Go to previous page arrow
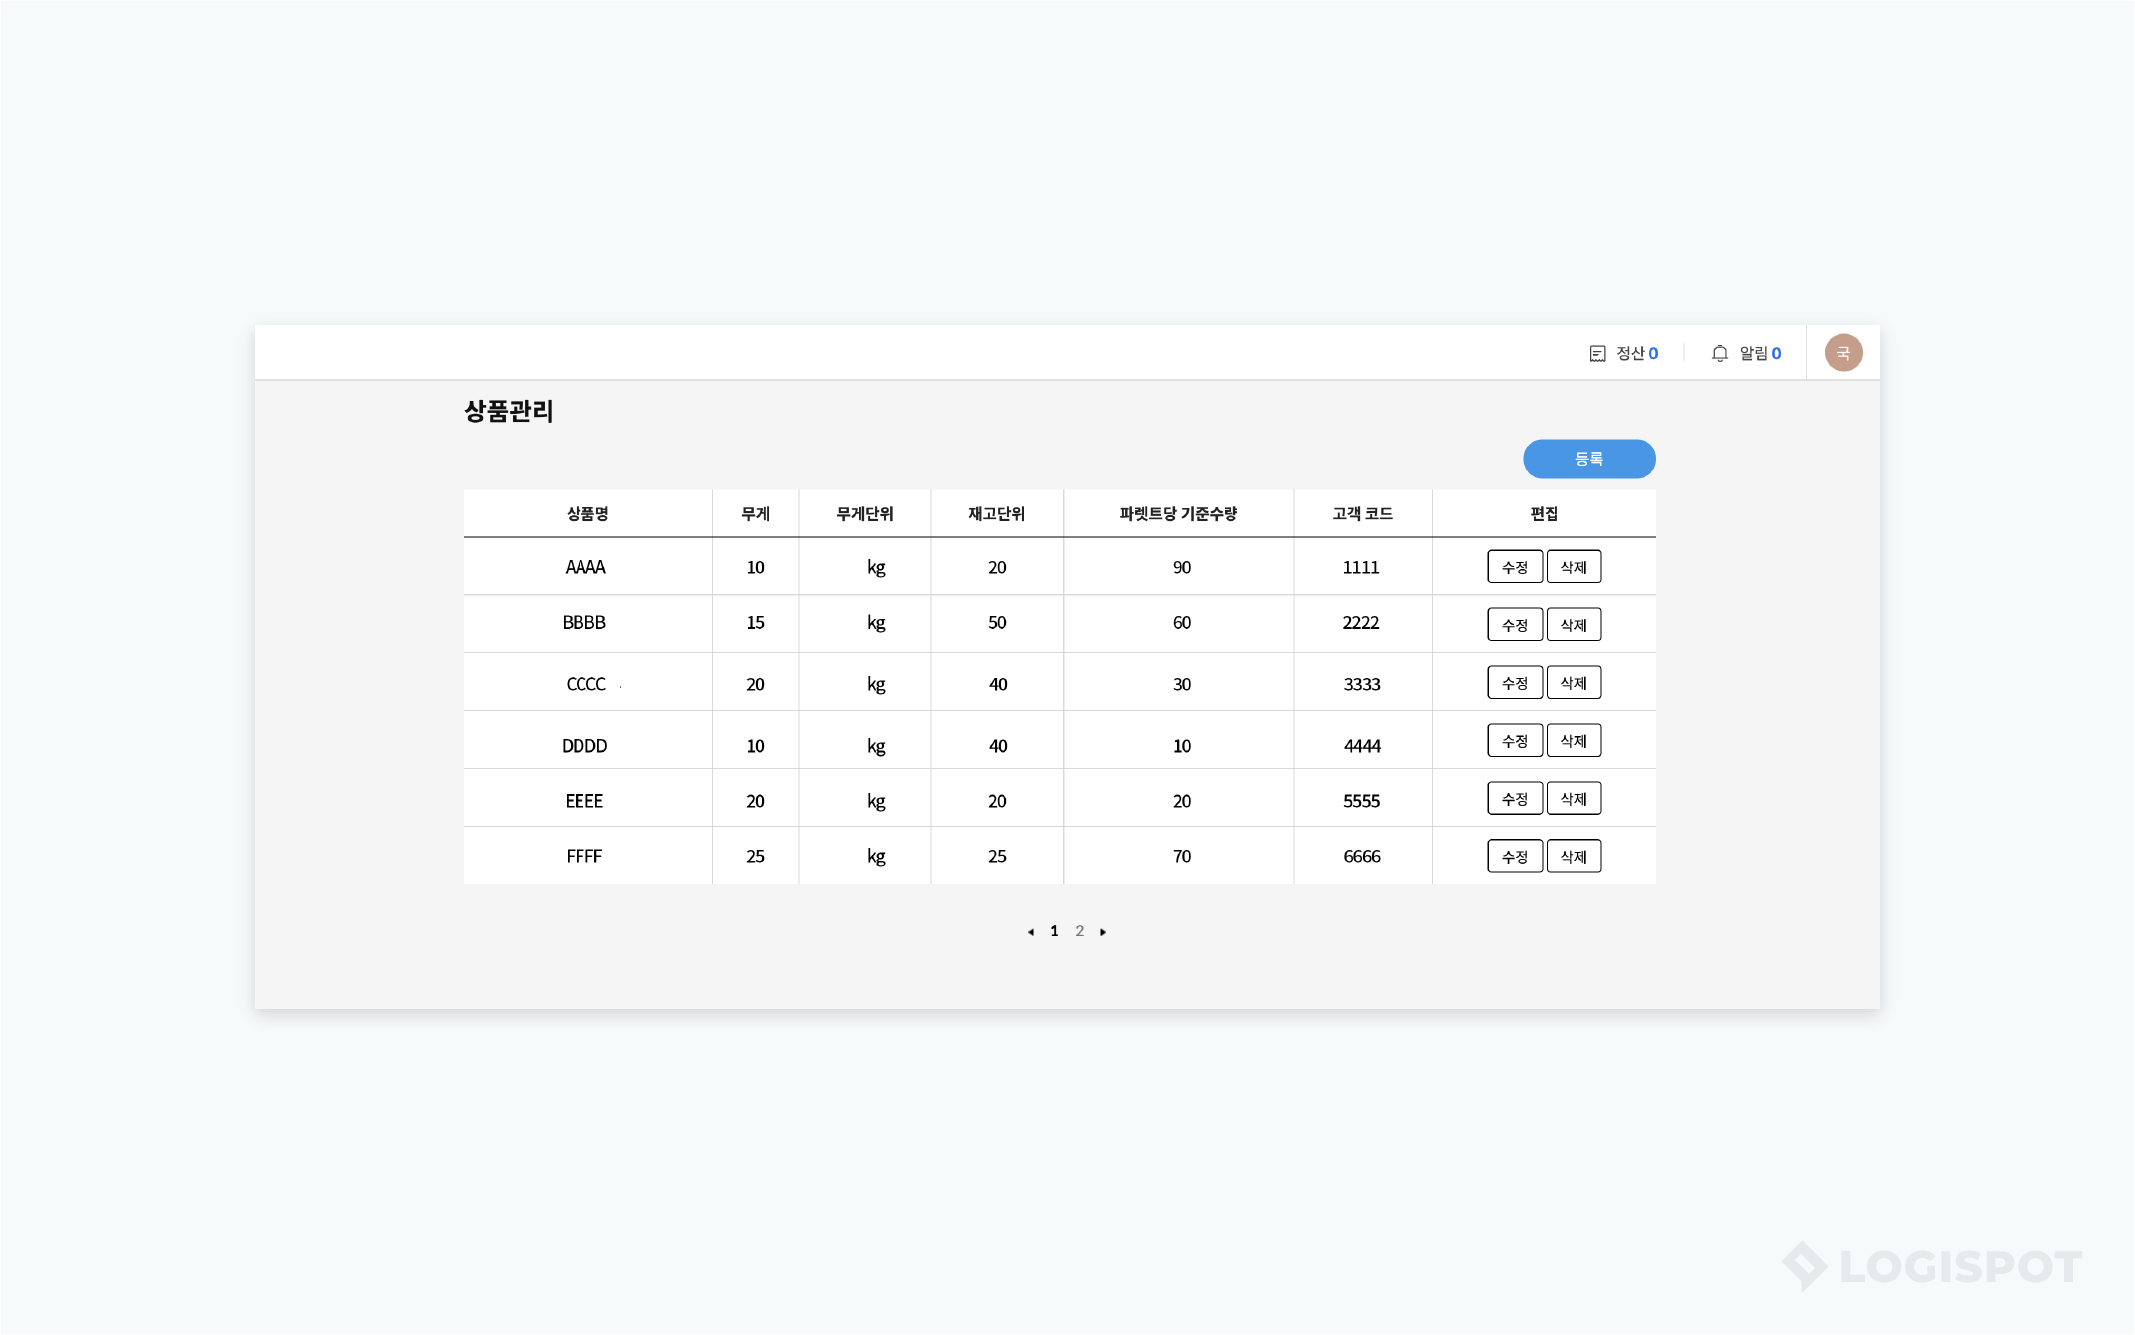The width and height of the screenshot is (2135, 1335). click(1030, 932)
